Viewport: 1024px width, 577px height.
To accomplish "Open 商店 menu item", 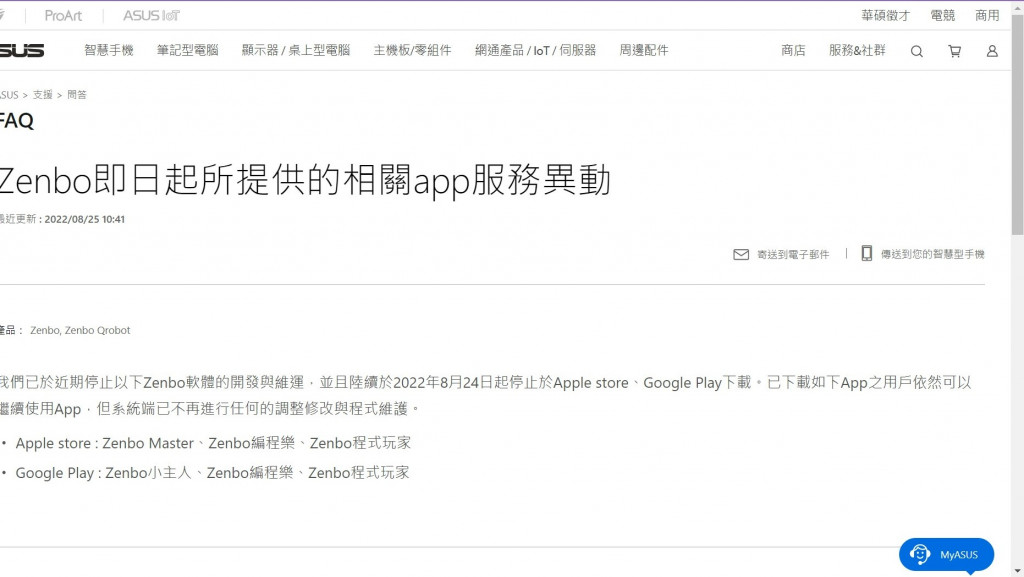I will [x=793, y=50].
